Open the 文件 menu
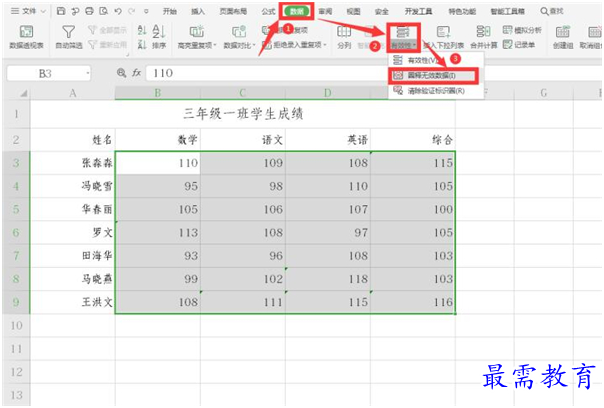The width and height of the screenshot is (604, 408). (28, 11)
